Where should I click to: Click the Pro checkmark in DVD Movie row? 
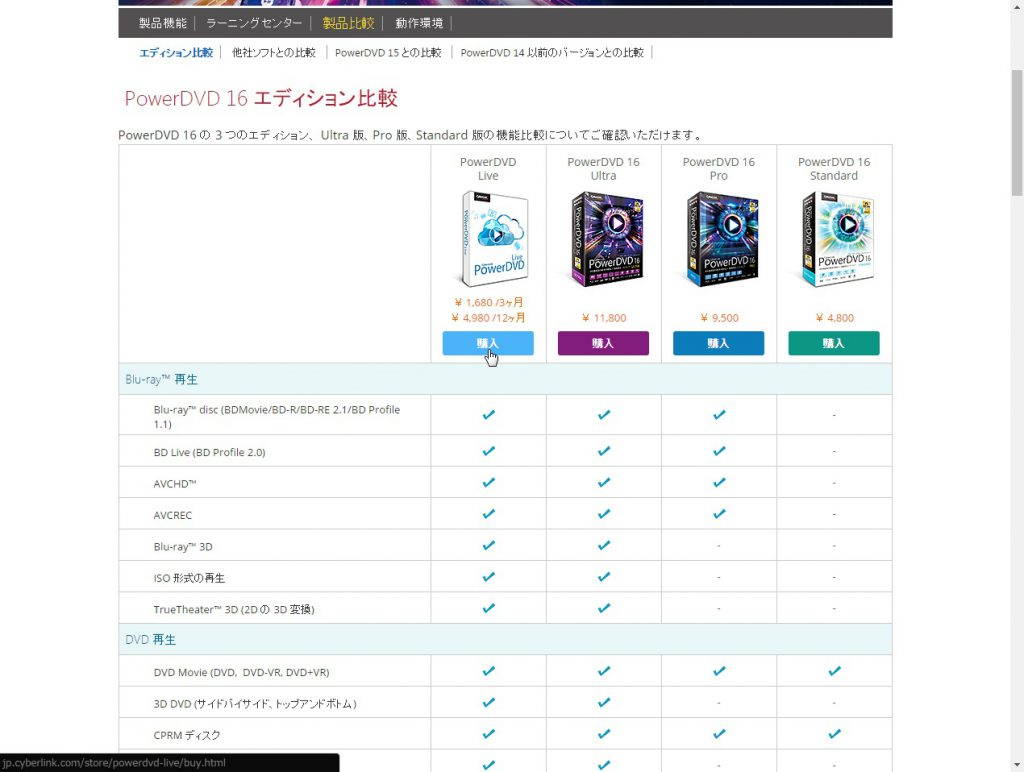(719, 671)
